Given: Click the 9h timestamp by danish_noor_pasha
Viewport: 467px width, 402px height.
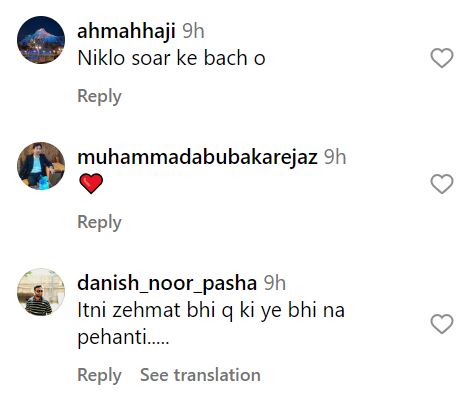Looking at the screenshot, I should pos(275,283).
